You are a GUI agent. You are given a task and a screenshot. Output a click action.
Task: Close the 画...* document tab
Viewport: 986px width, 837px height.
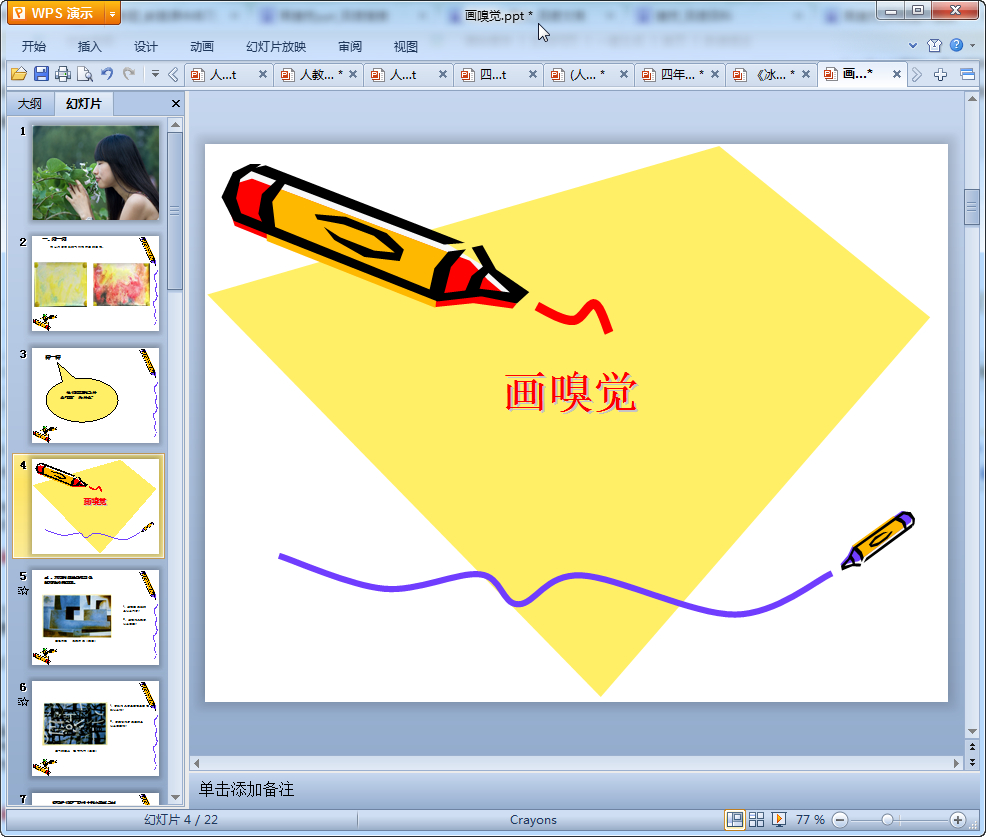(897, 74)
